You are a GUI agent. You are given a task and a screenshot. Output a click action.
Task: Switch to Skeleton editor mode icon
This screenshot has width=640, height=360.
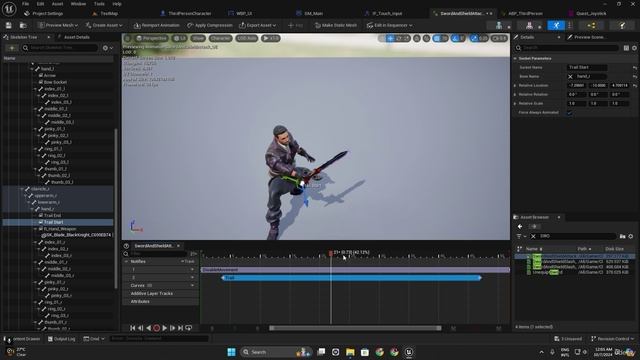point(499,25)
